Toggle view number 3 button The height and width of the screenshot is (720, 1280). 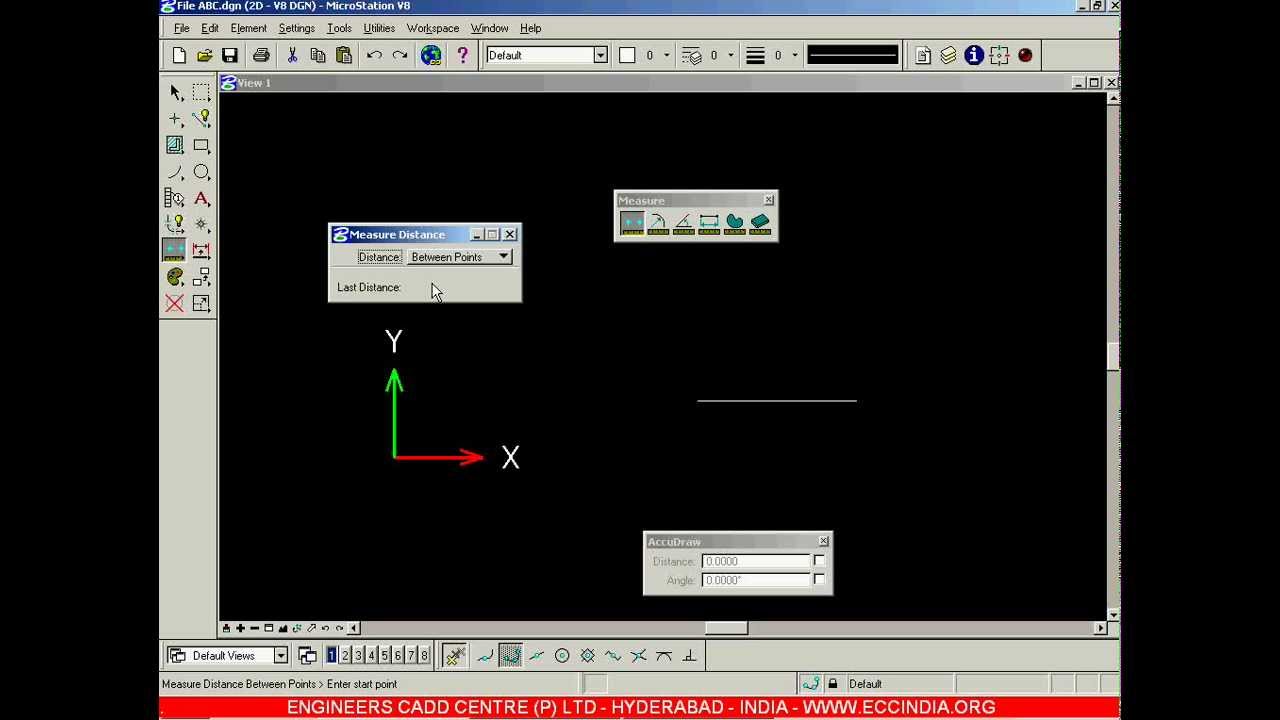(x=358, y=656)
